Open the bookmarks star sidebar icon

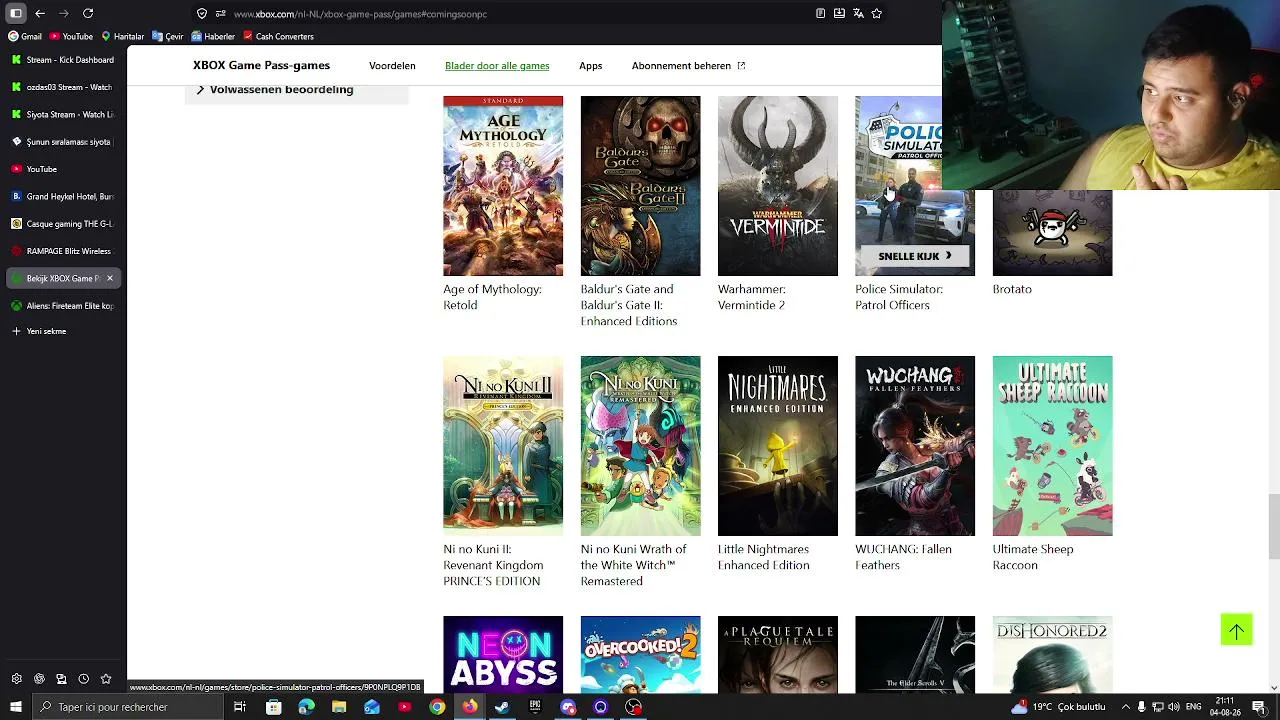pyautogui.click(x=106, y=679)
